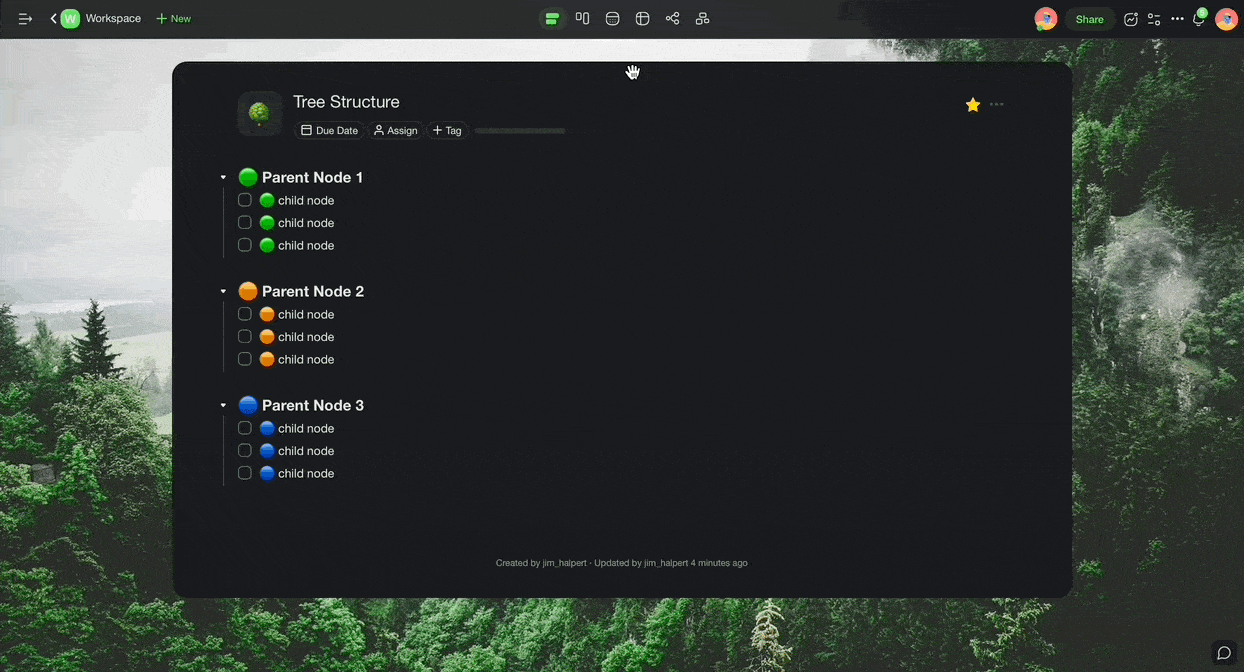This screenshot has width=1244, height=672.
Task: Open the mind map view icon
Action: click(x=672, y=19)
